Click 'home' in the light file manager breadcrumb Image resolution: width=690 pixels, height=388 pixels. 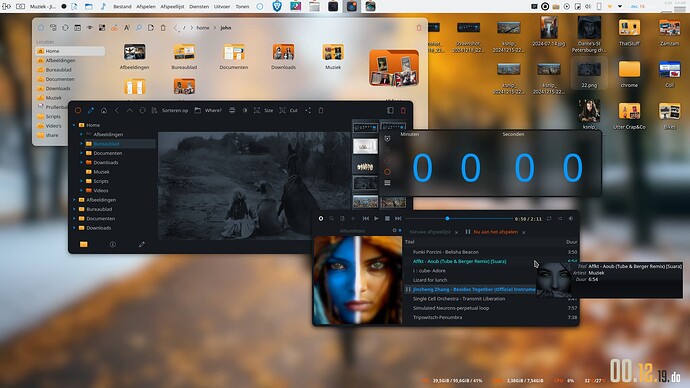(x=203, y=28)
